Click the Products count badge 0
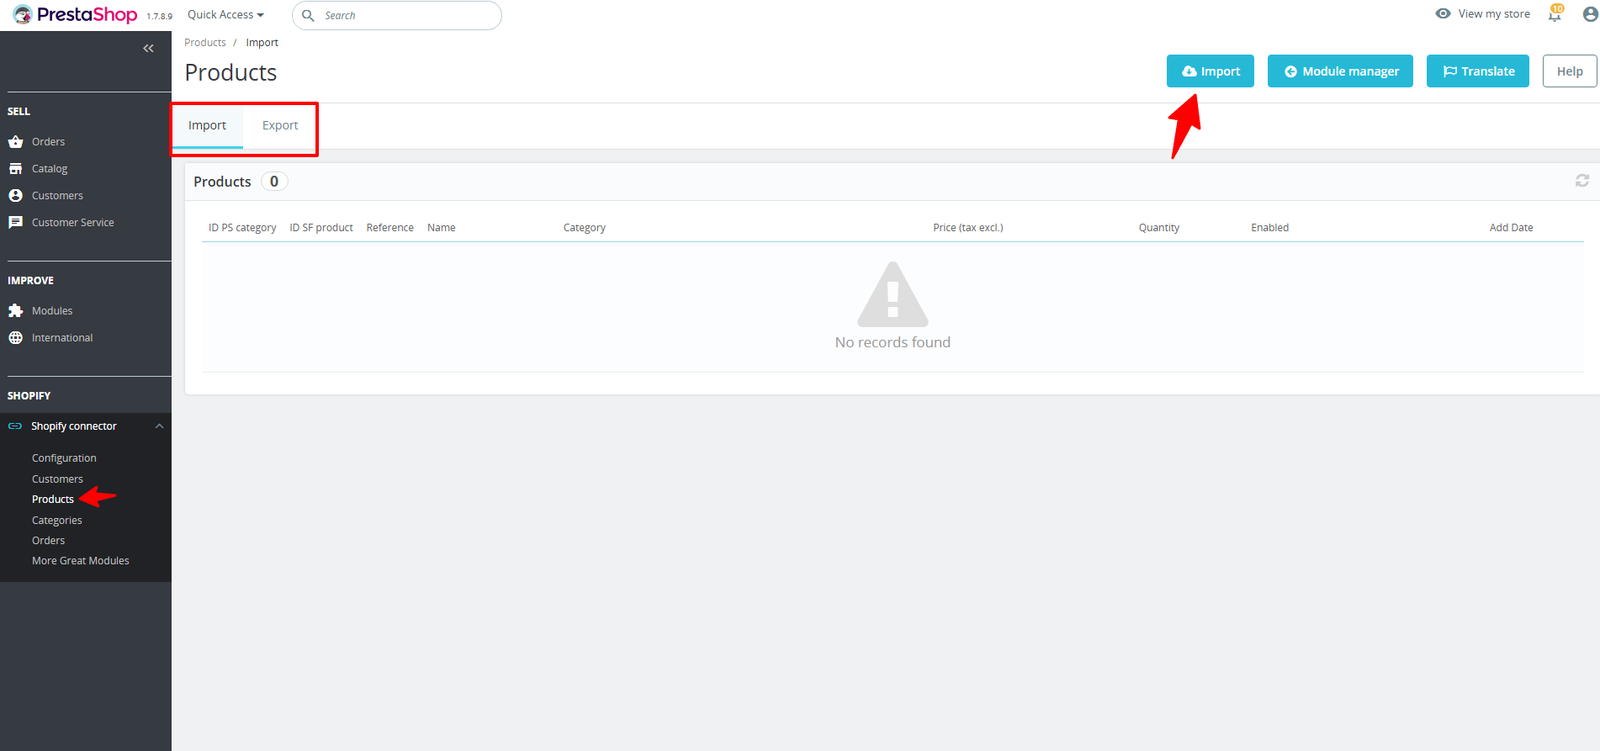 tap(274, 181)
